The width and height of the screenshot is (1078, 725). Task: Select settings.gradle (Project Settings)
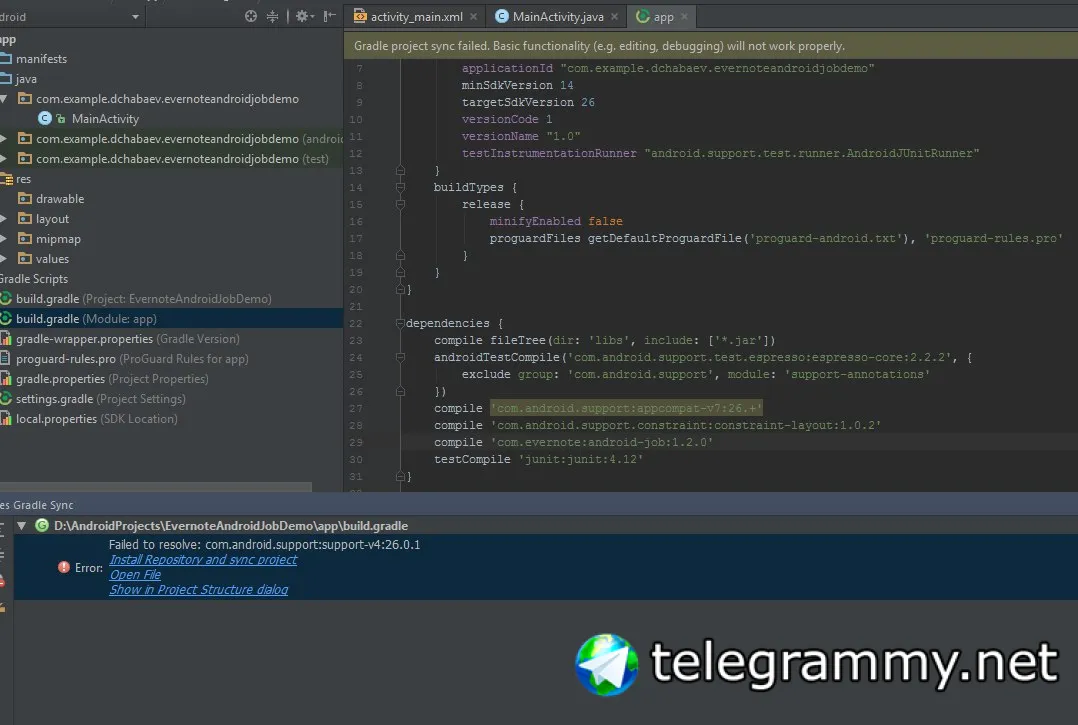click(171, 398)
